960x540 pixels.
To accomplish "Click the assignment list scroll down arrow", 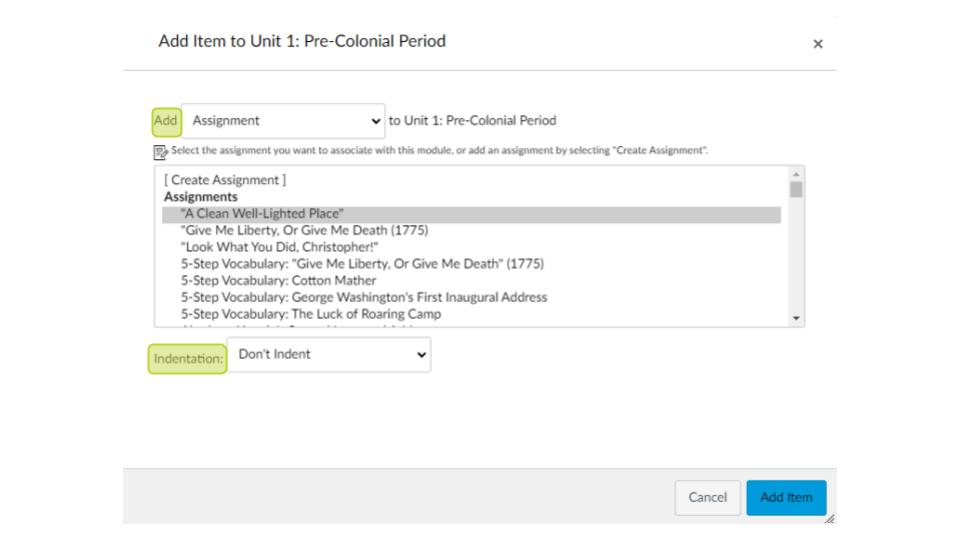I will pos(796,318).
